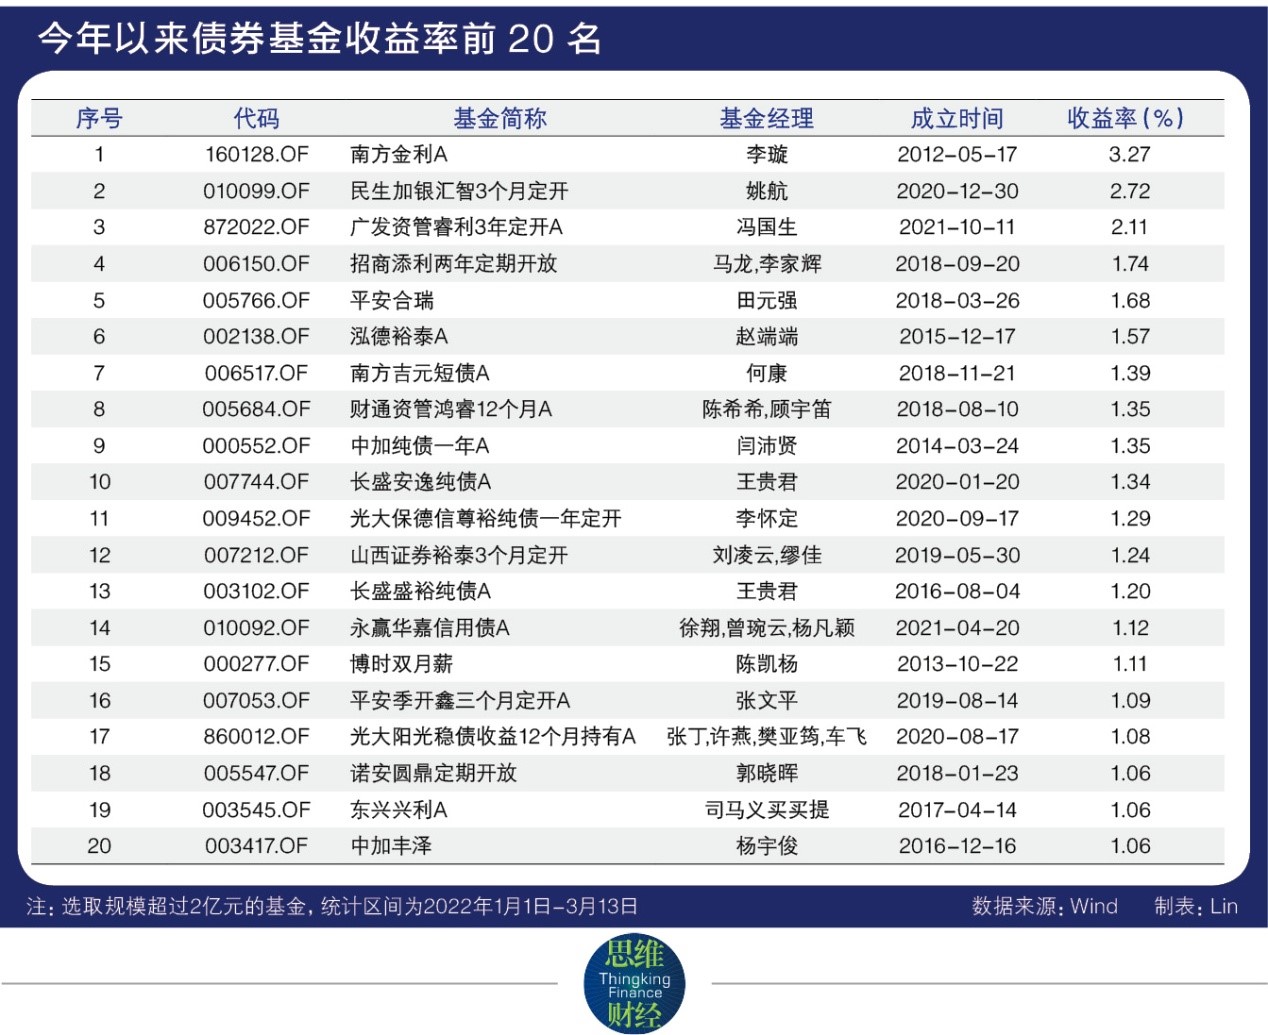Select fund 光大保德信尊裕纯债一年定开
This screenshot has height=1035, width=1268.
coord(486,519)
